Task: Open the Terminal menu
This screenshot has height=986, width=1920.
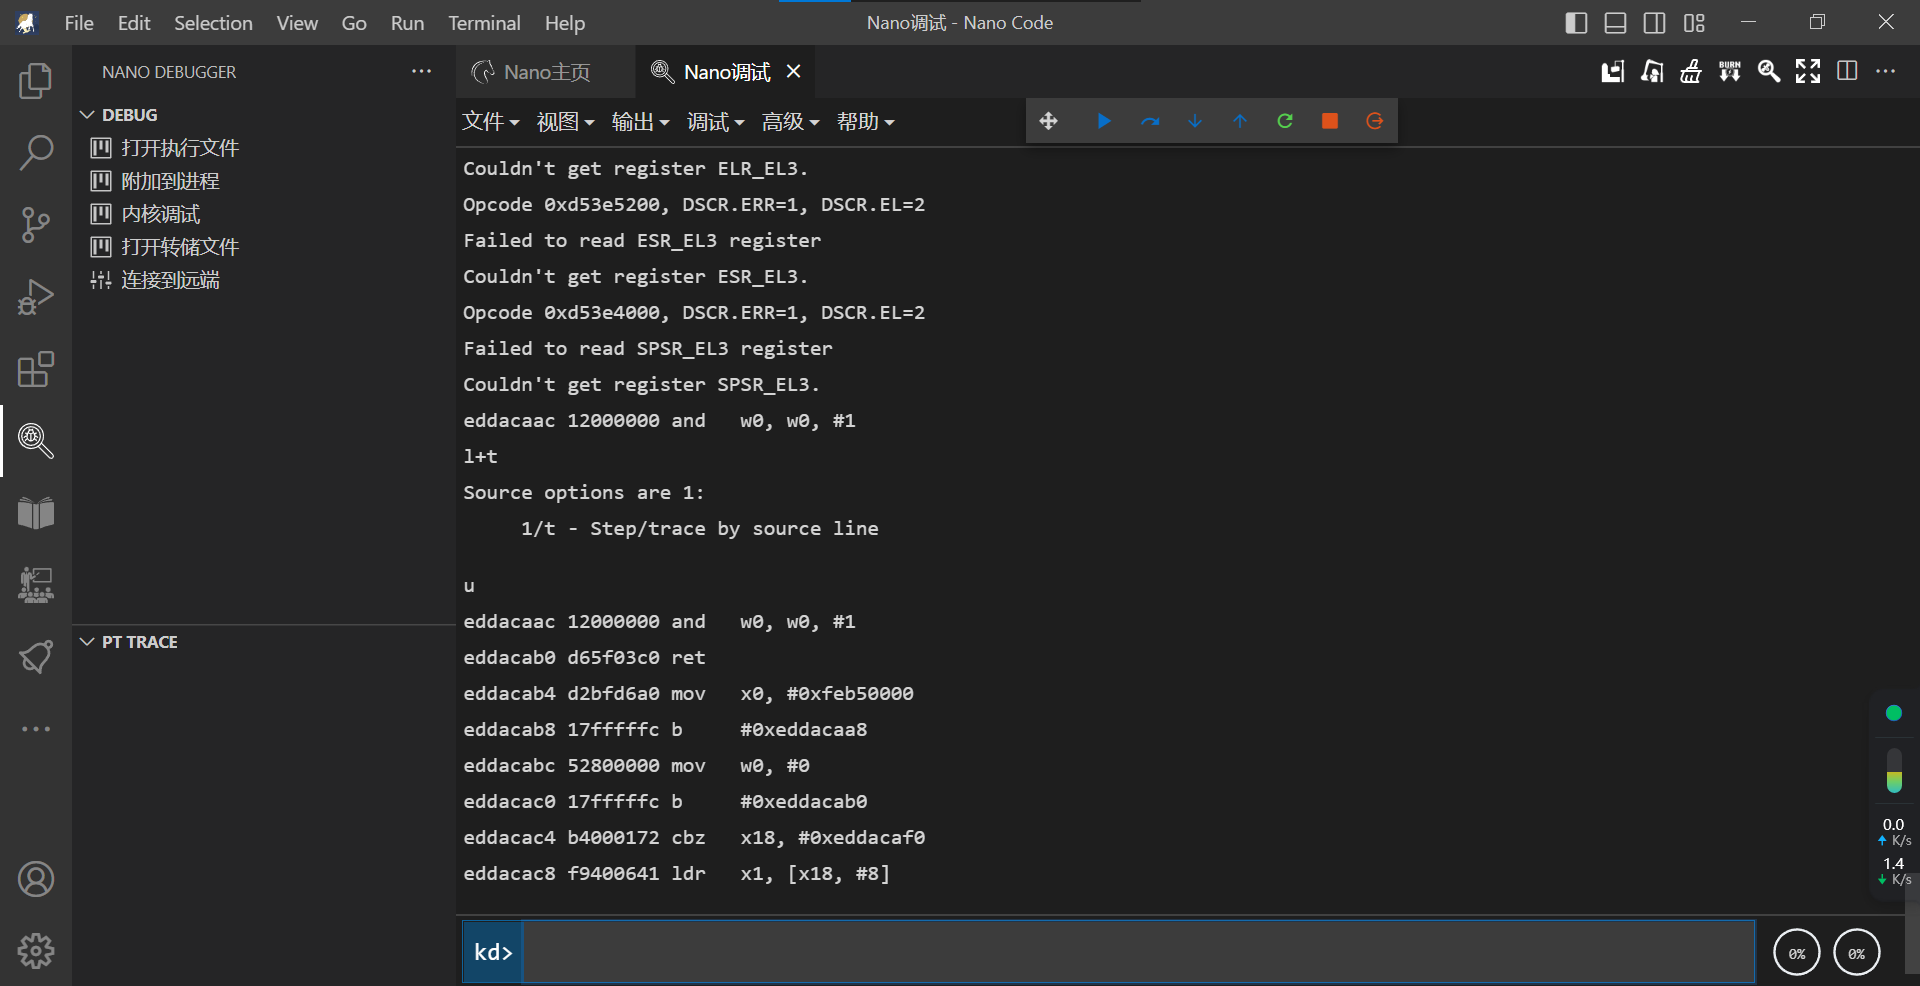Action: click(x=484, y=23)
